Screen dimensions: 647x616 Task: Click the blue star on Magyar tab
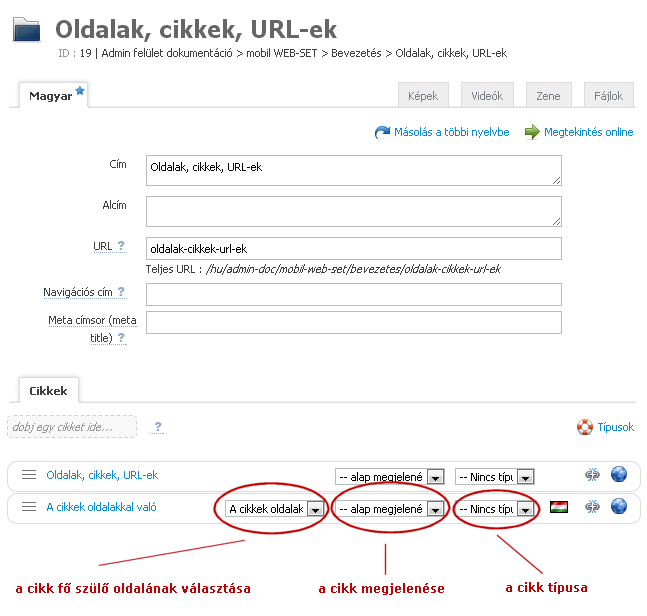[x=80, y=91]
